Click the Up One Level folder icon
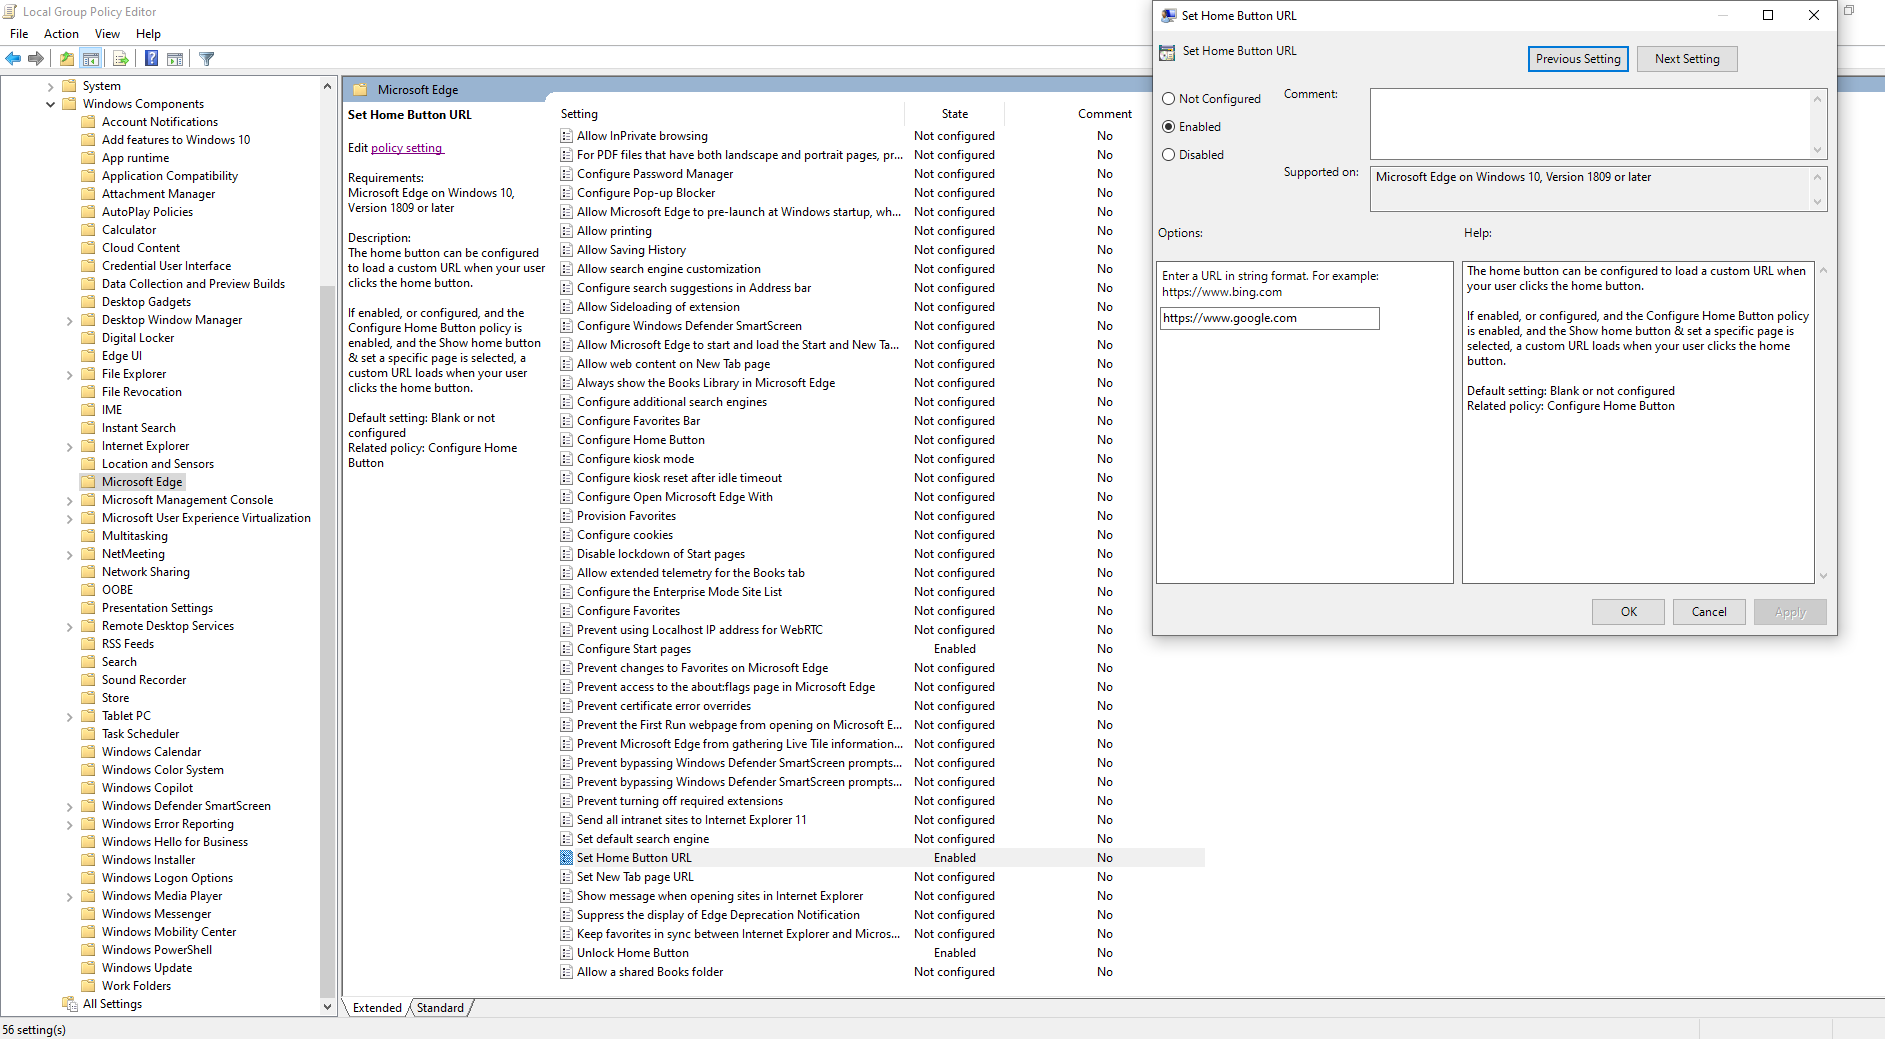The height and width of the screenshot is (1039, 1885). (x=66, y=59)
